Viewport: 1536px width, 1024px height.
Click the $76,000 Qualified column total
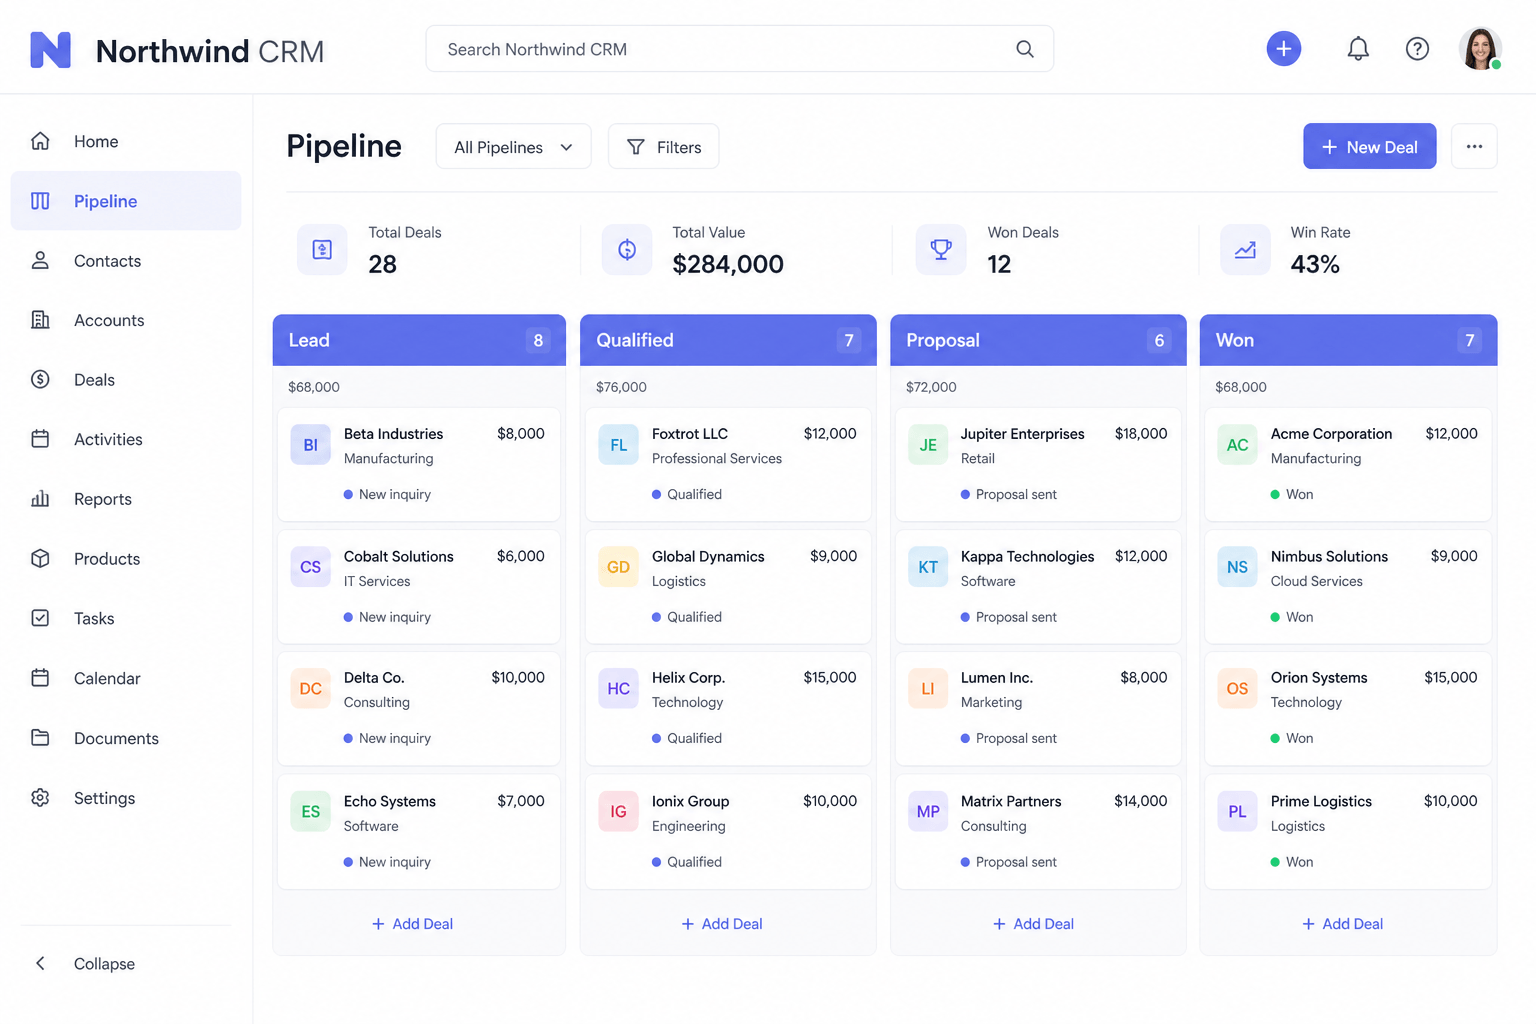click(x=621, y=387)
